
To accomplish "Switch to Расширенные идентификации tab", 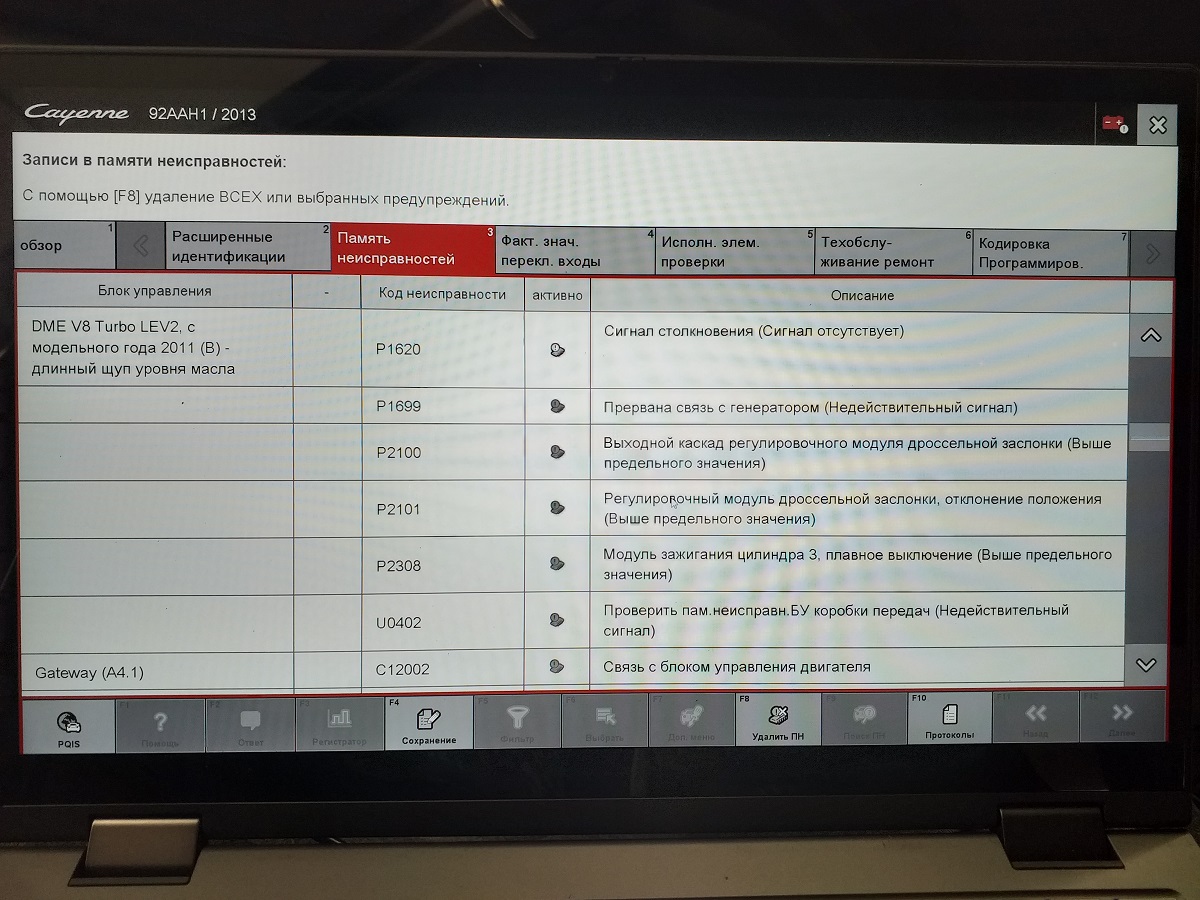I will tap(247, 247).
